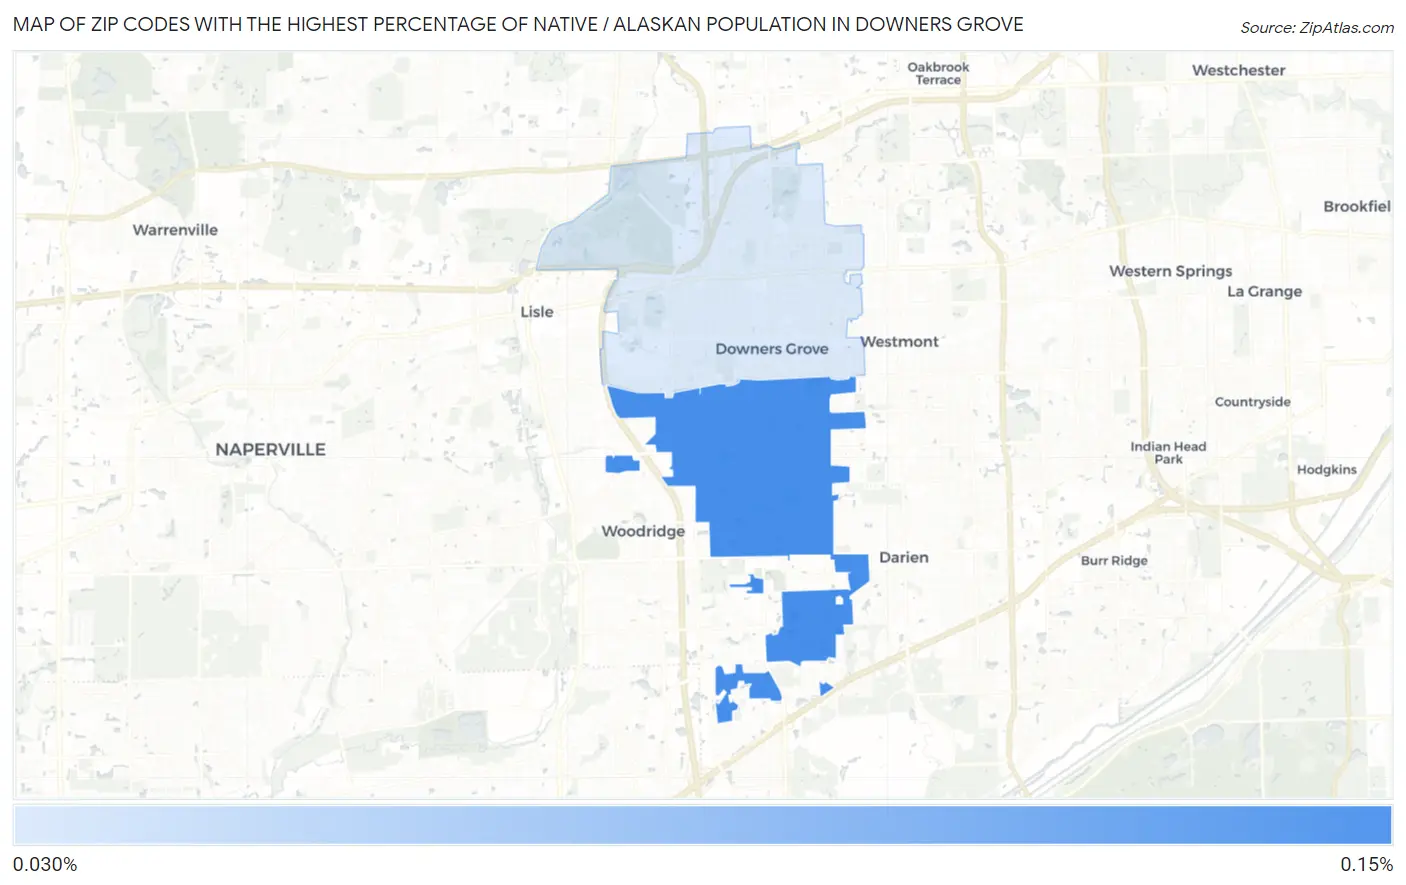
Task: Click the Warrenville label
Action: [175, 230]
